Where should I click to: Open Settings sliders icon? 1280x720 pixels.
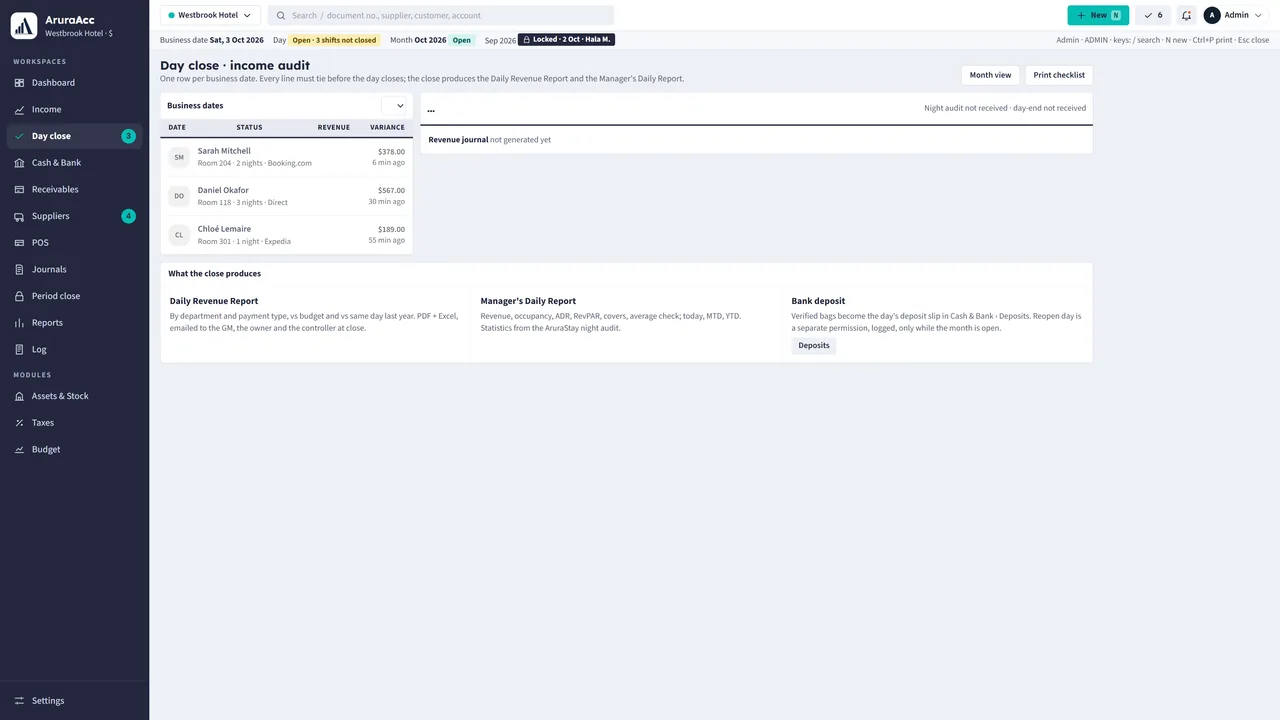pos(20,701)
